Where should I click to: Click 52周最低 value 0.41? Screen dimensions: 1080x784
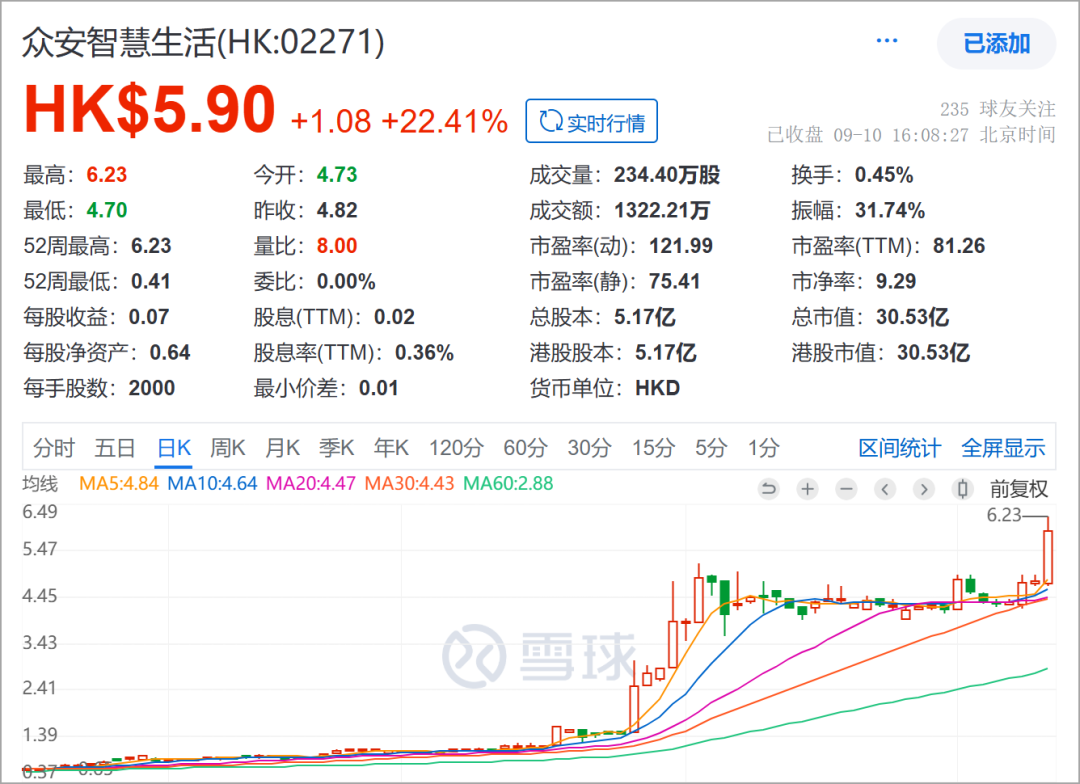(x=151, y=281)
